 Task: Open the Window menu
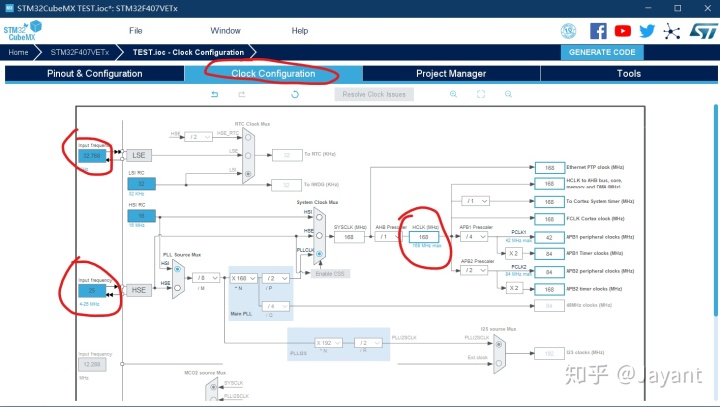[x=225, y=31]
